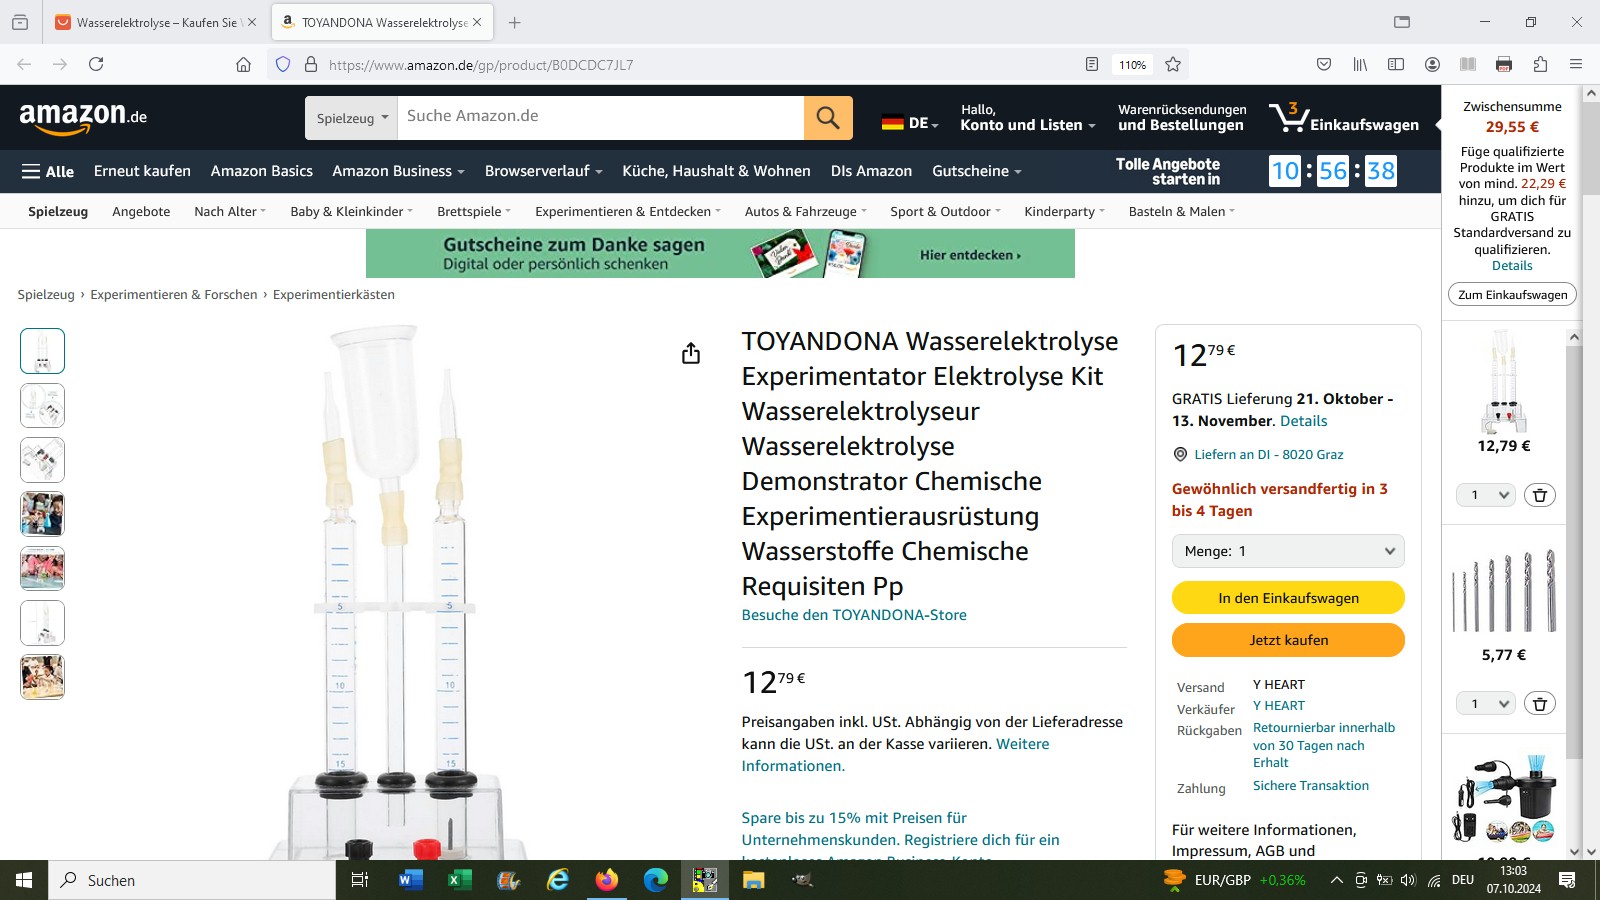
Task: Add item via In den Einkaufswagen
Action: (x=1288, y=598)
